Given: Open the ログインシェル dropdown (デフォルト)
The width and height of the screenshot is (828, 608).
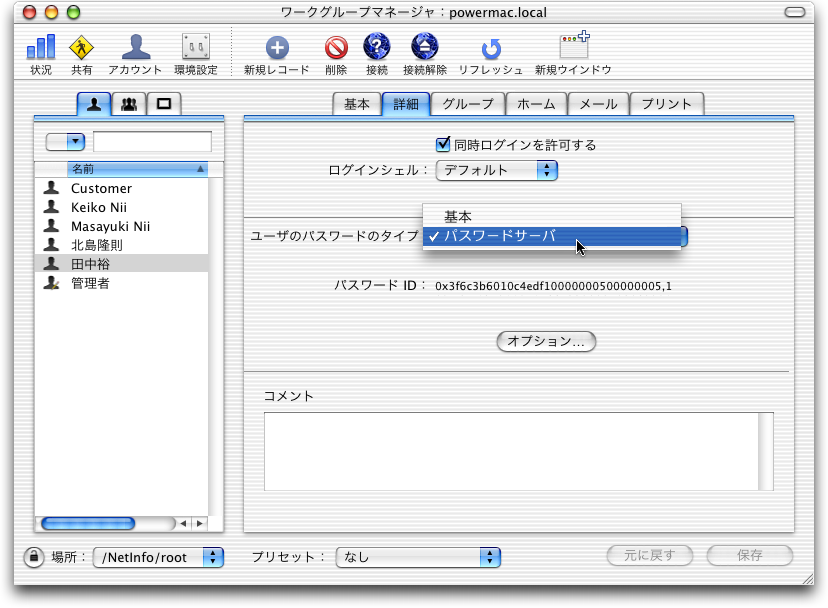Looking at the screenshot, I should [x=496, y=171].
